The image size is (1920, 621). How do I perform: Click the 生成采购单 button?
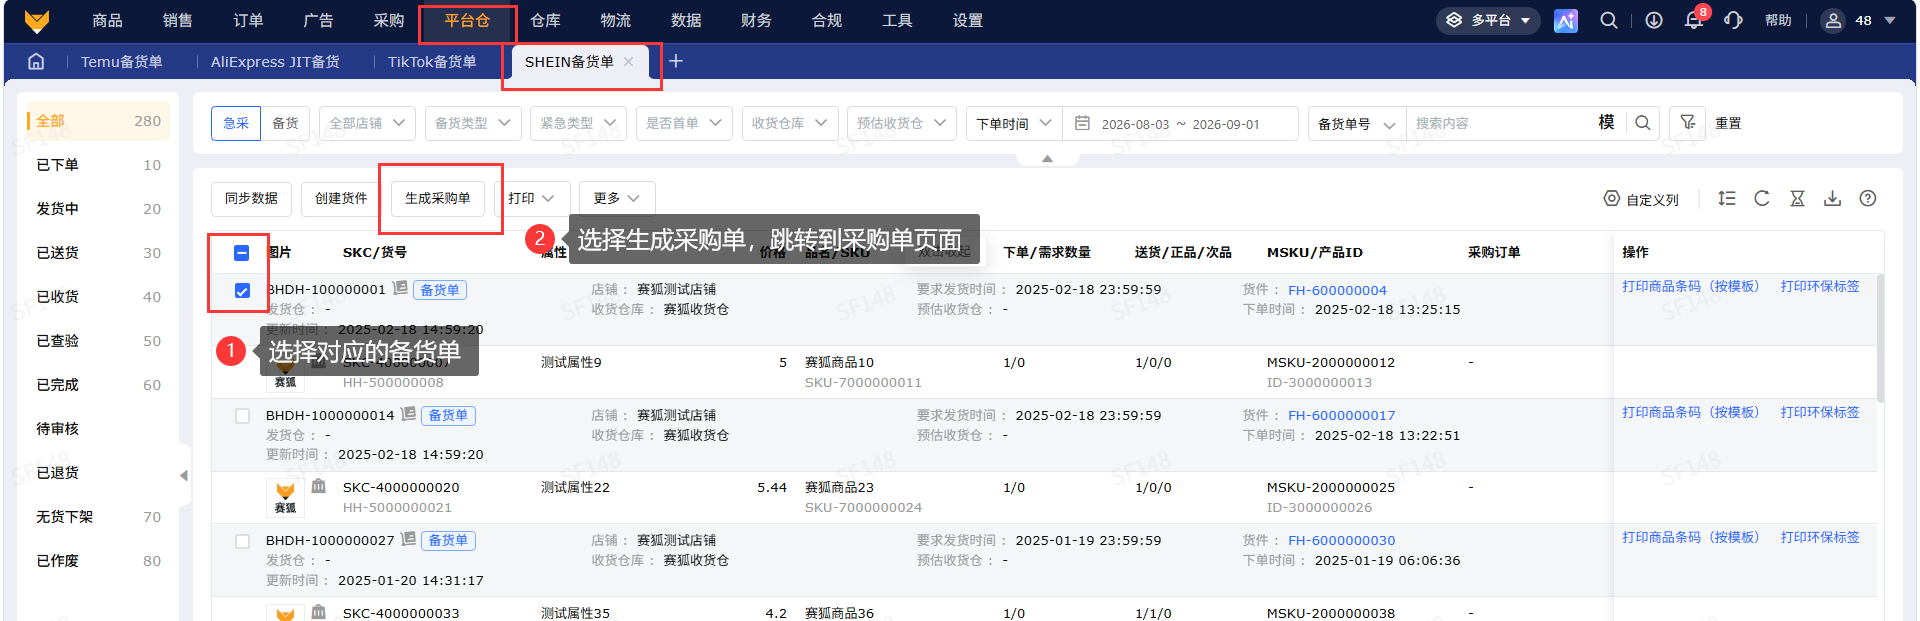click(x=438, y=199)
